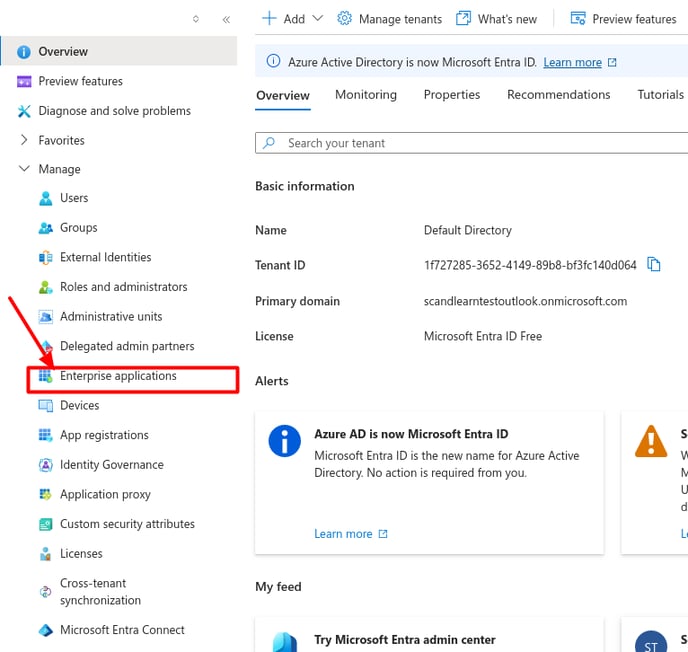The height and width of the screenshot is (652, 688).
Task: Click Manage tenants button
Action: (390, 19)
